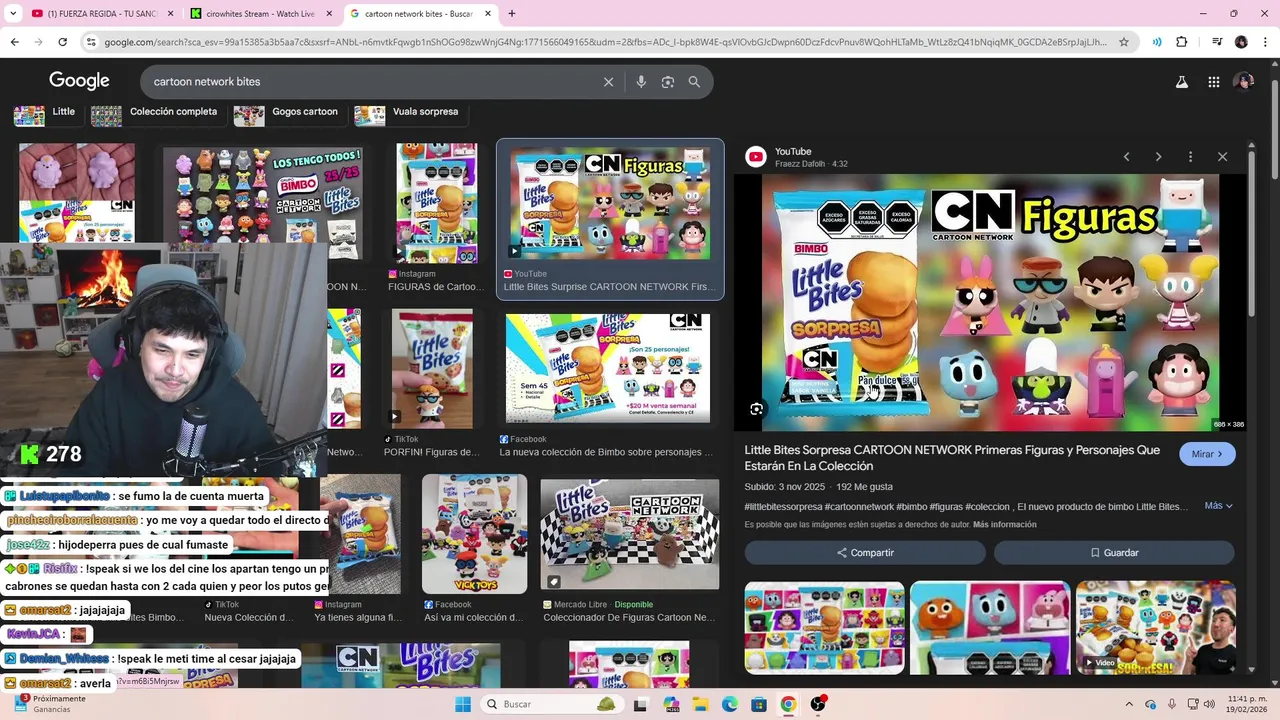
Task: Show hidden system tray icons chevron
Action: point(1129,704)
